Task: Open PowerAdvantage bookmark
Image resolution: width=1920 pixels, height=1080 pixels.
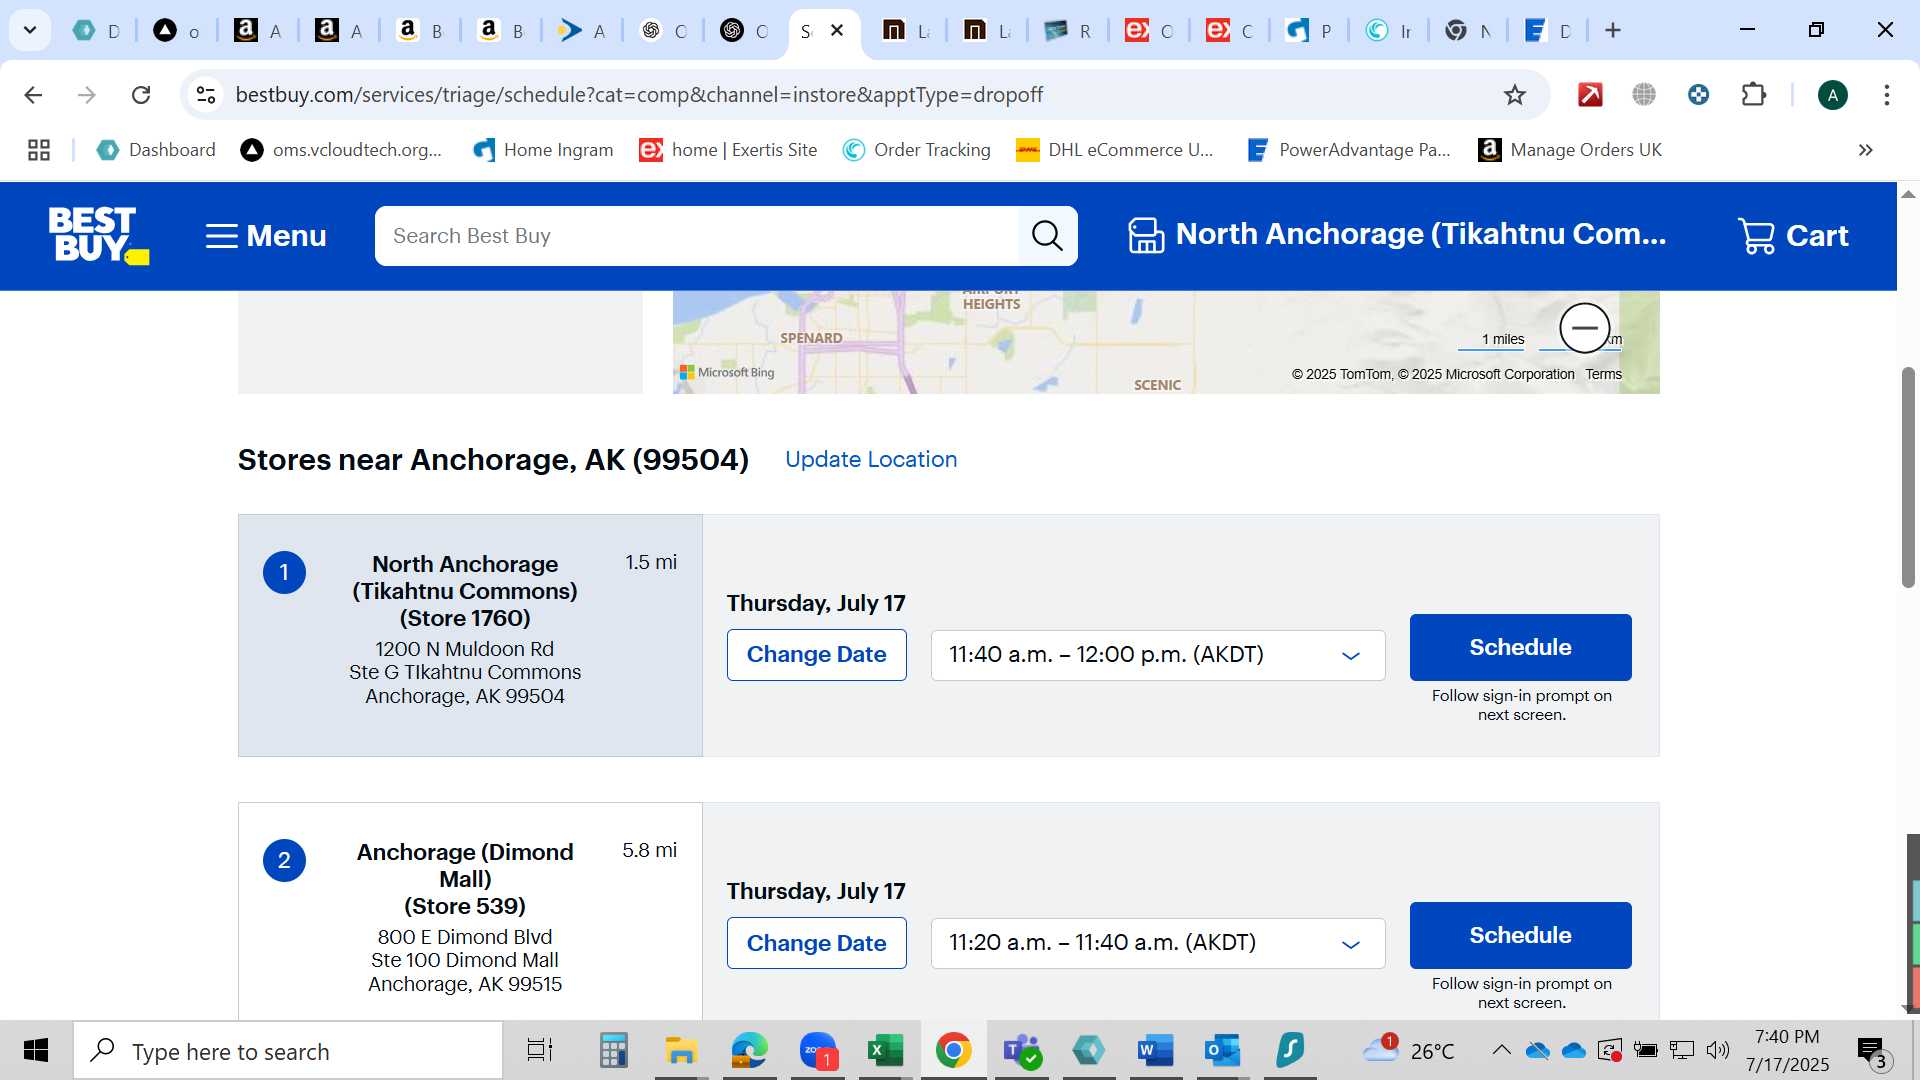Action: tap(1348, 150)
